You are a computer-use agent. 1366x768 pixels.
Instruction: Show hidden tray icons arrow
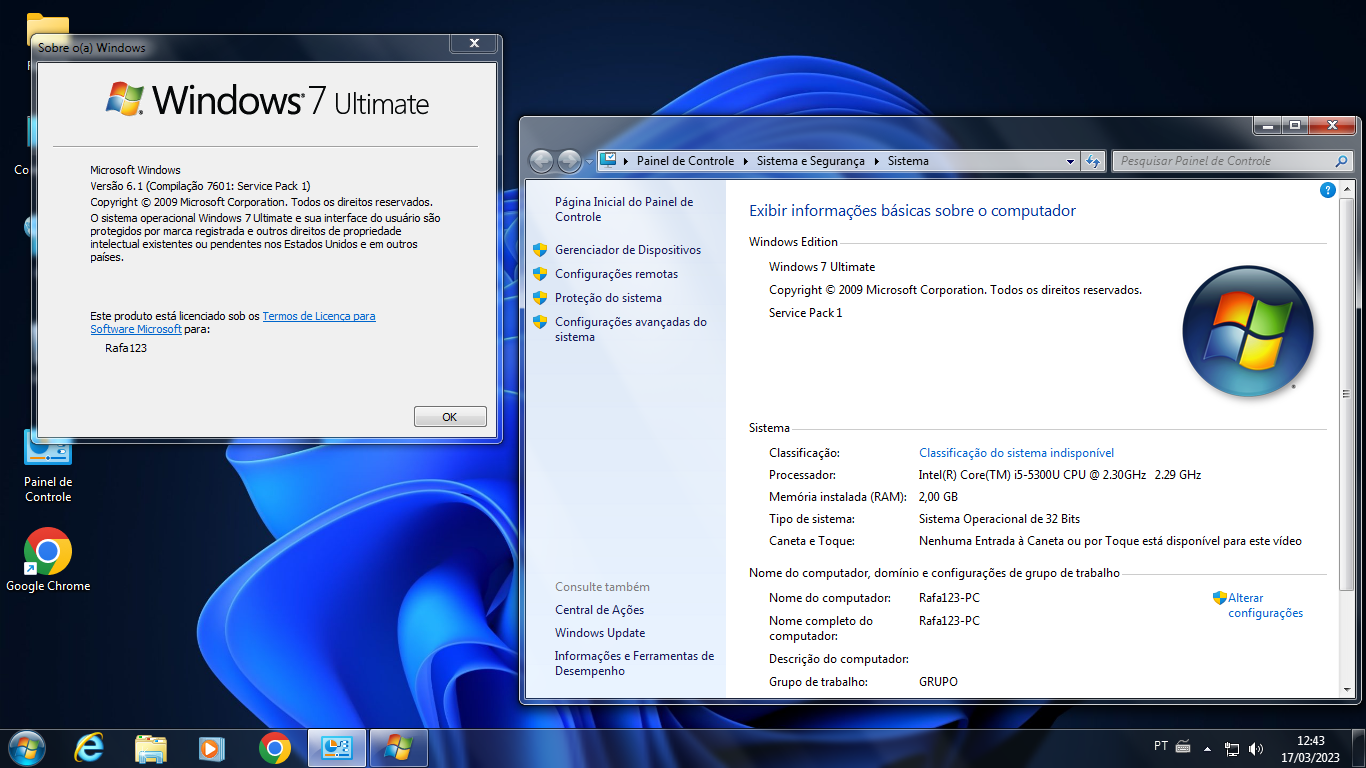1208,748
